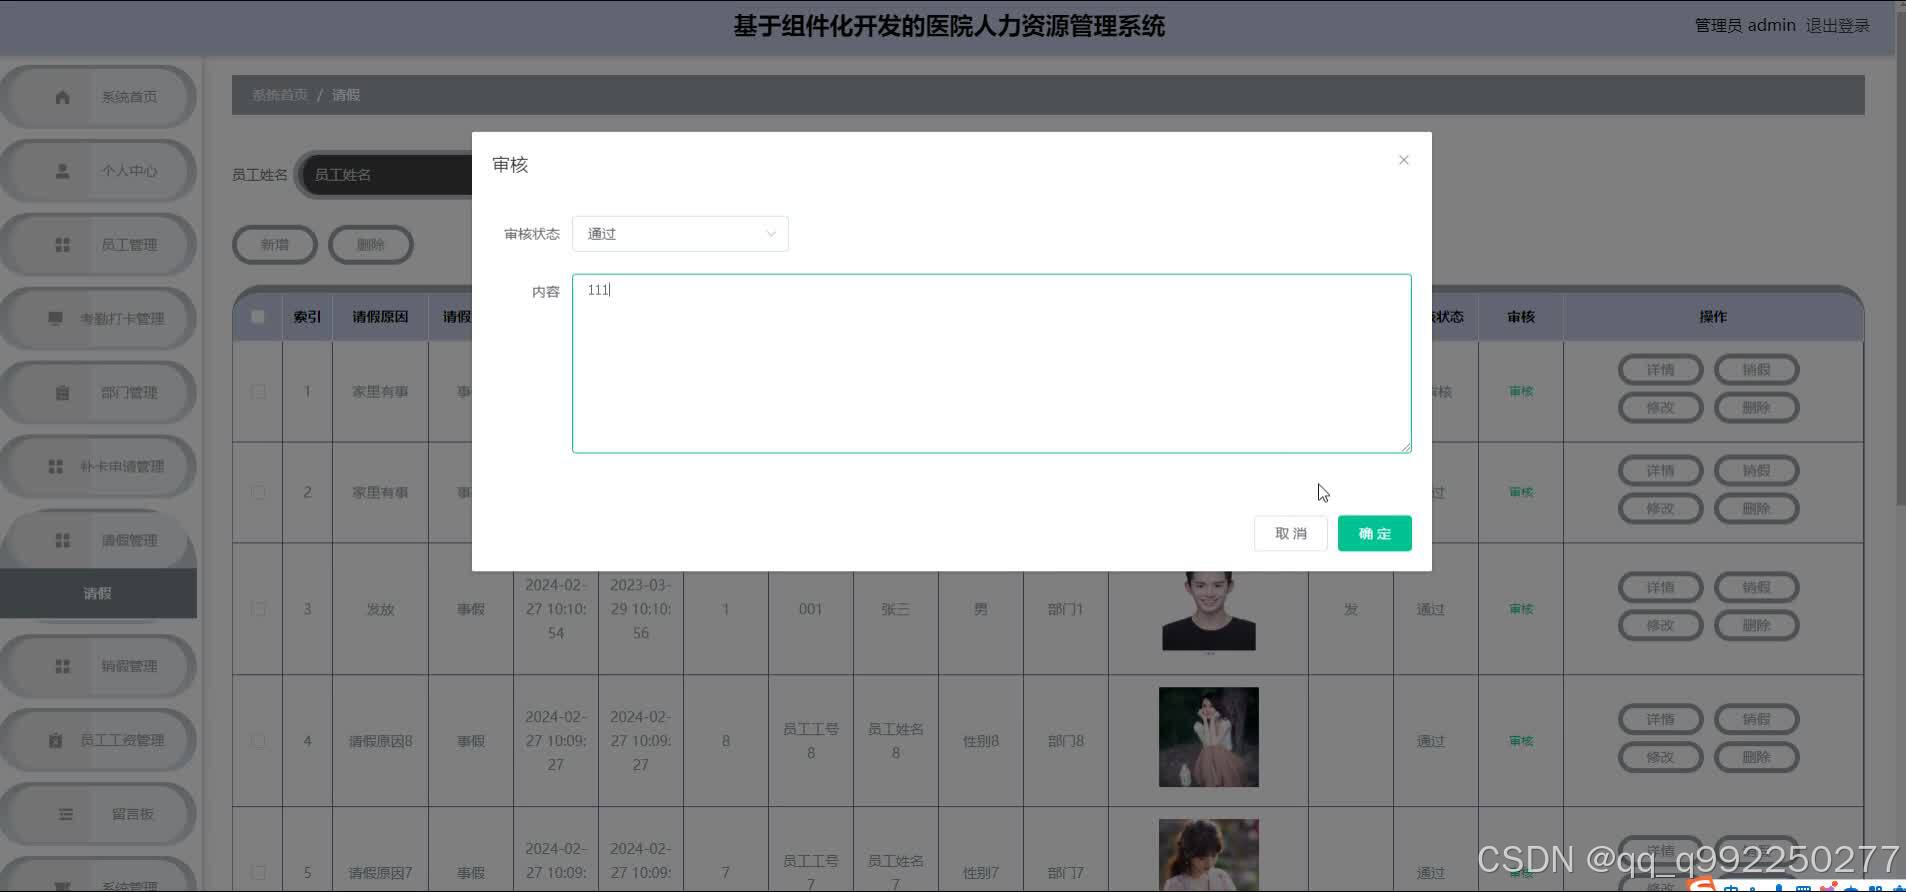Click the icon beside 员工工资管理
This screenshot has height=892, width=1906.
(x=55, y=740)
